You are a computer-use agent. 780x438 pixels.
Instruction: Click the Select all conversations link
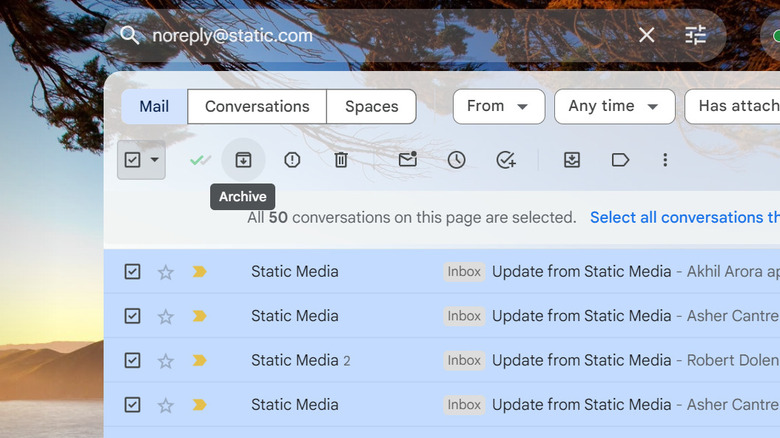684,217
